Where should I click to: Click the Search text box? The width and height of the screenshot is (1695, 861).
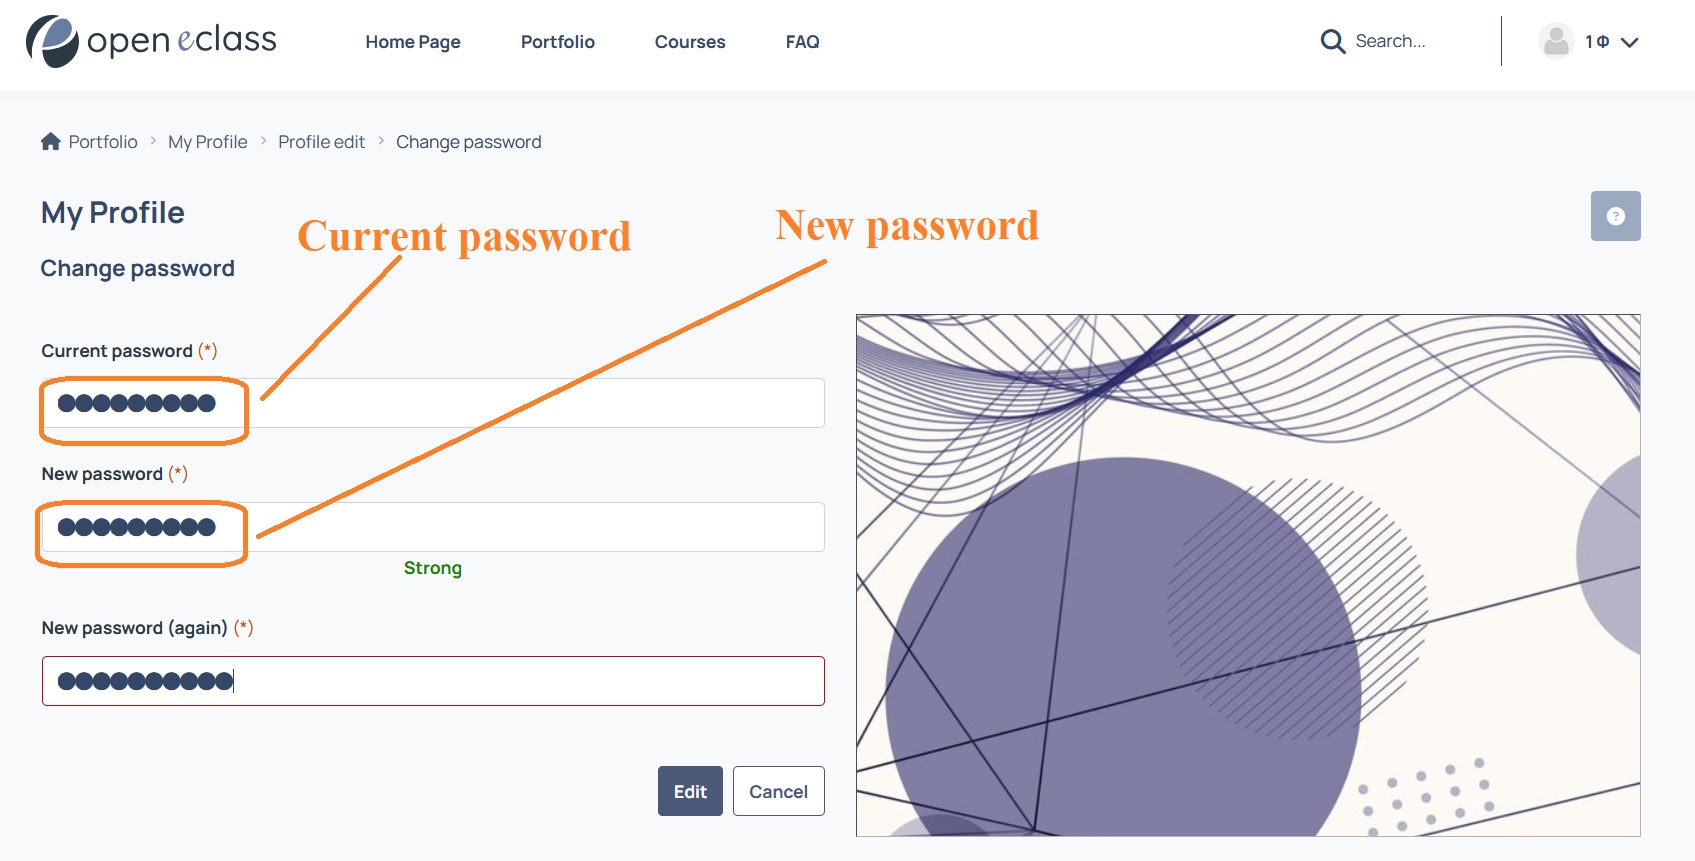click(1420, 41)
